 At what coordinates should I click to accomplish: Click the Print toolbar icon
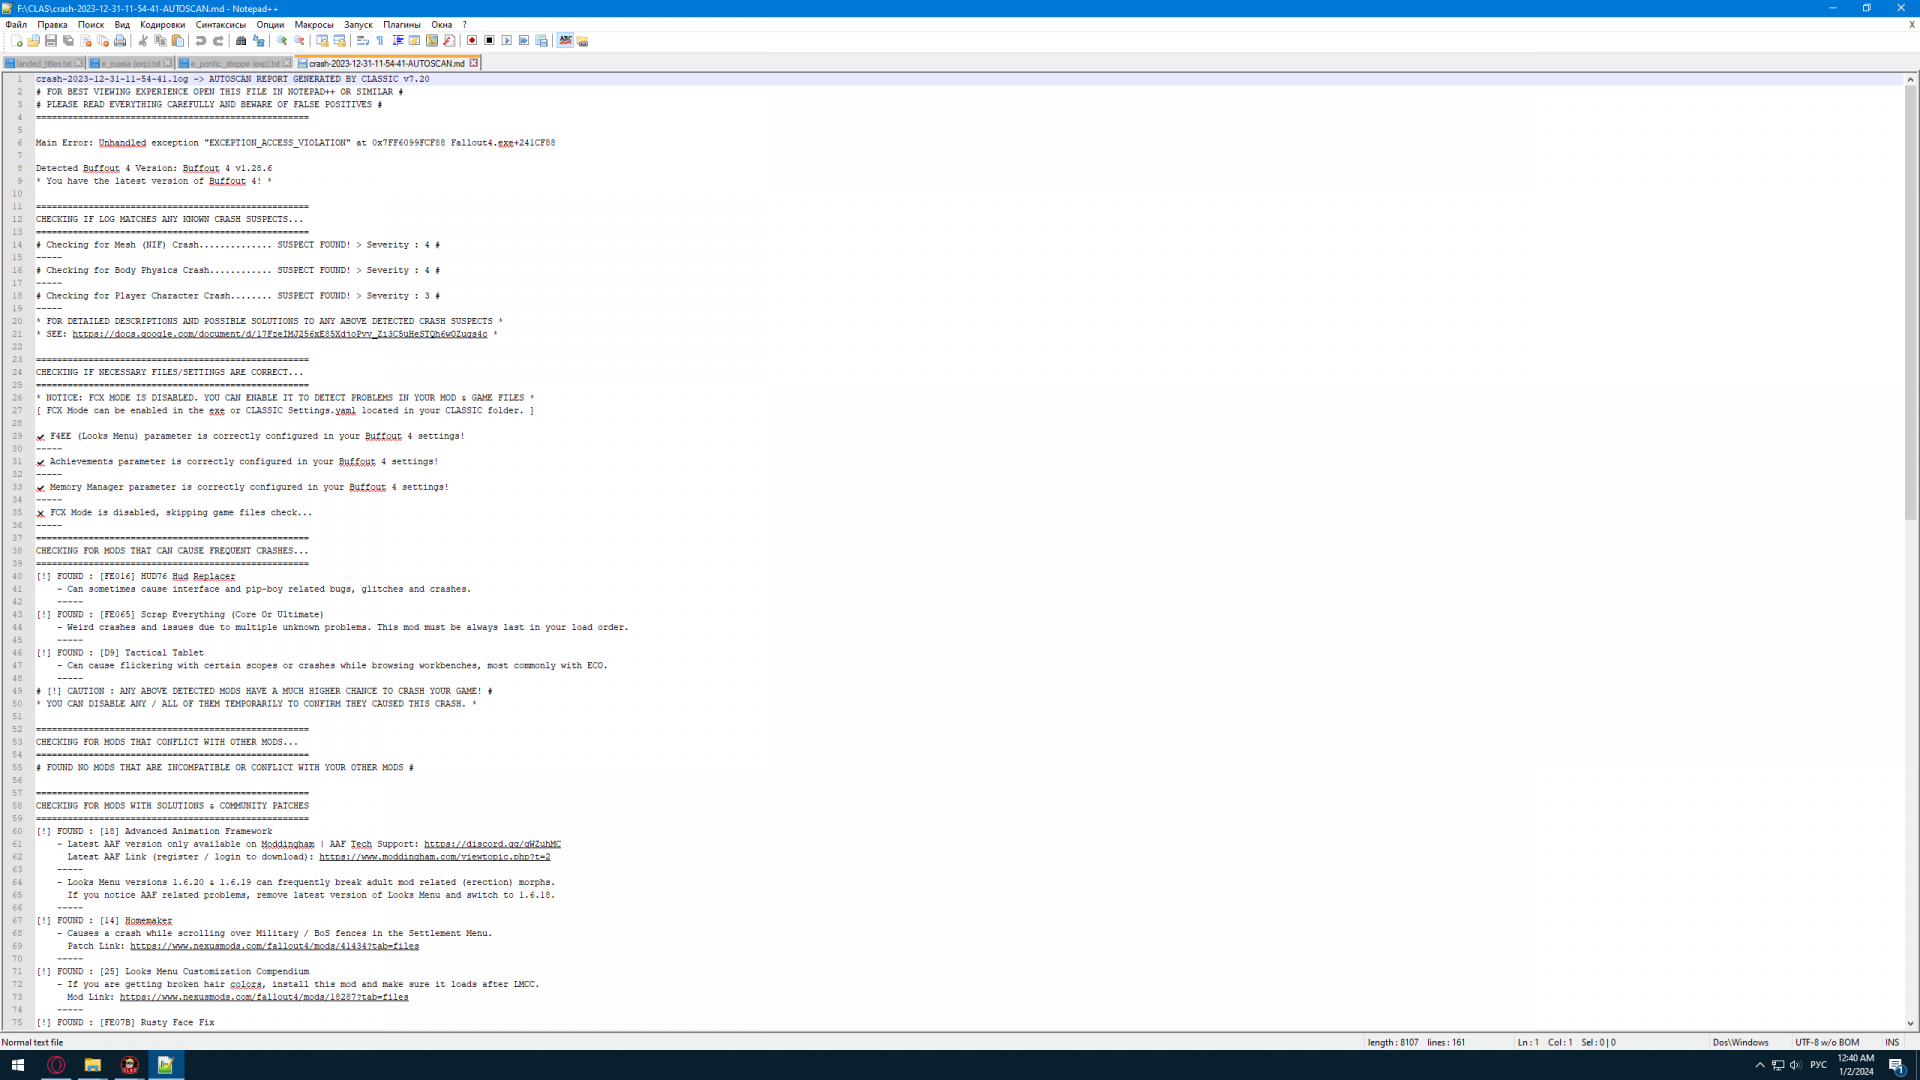click(x=120, y=41)
